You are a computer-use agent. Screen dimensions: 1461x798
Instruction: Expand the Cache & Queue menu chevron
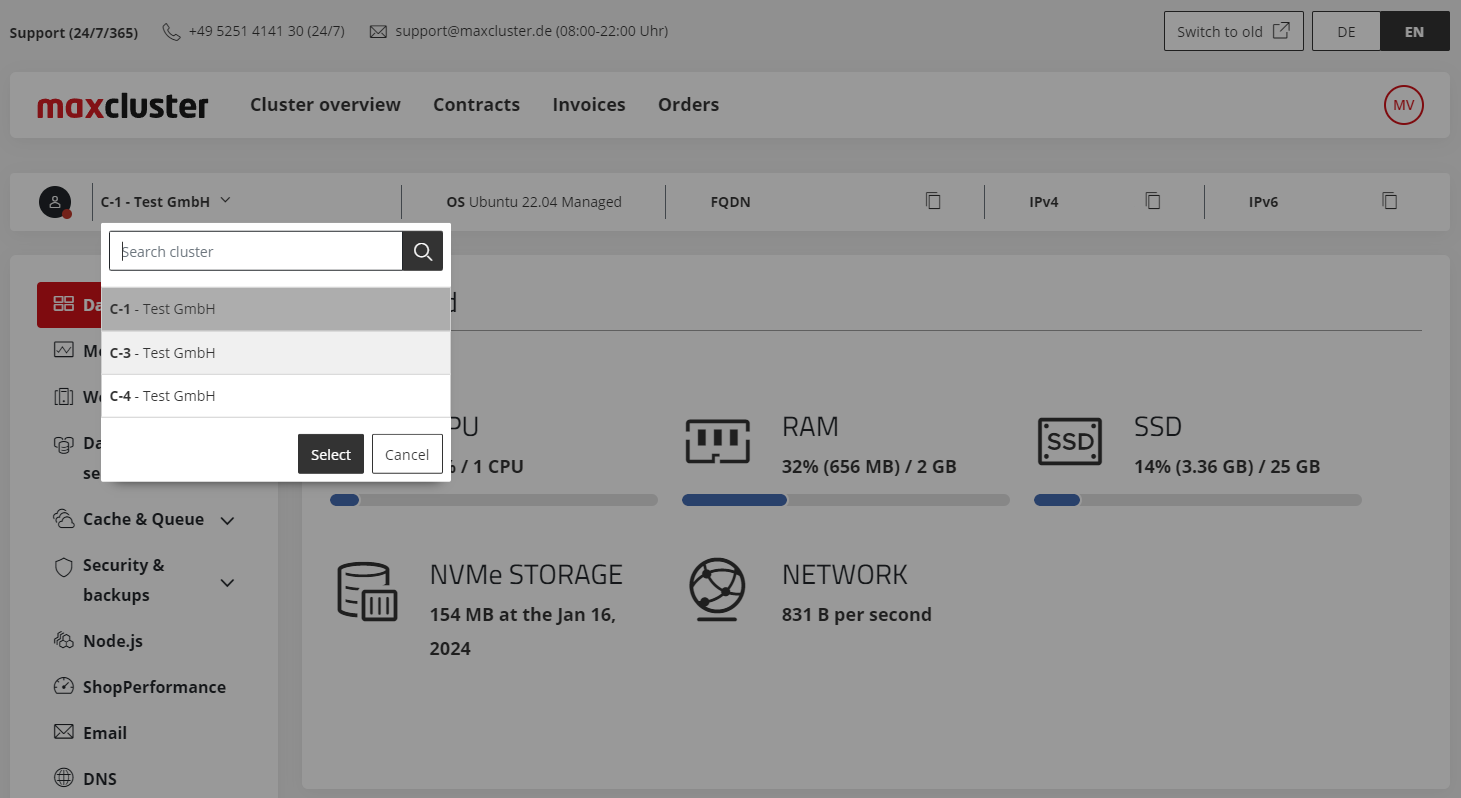coord(227,520)
